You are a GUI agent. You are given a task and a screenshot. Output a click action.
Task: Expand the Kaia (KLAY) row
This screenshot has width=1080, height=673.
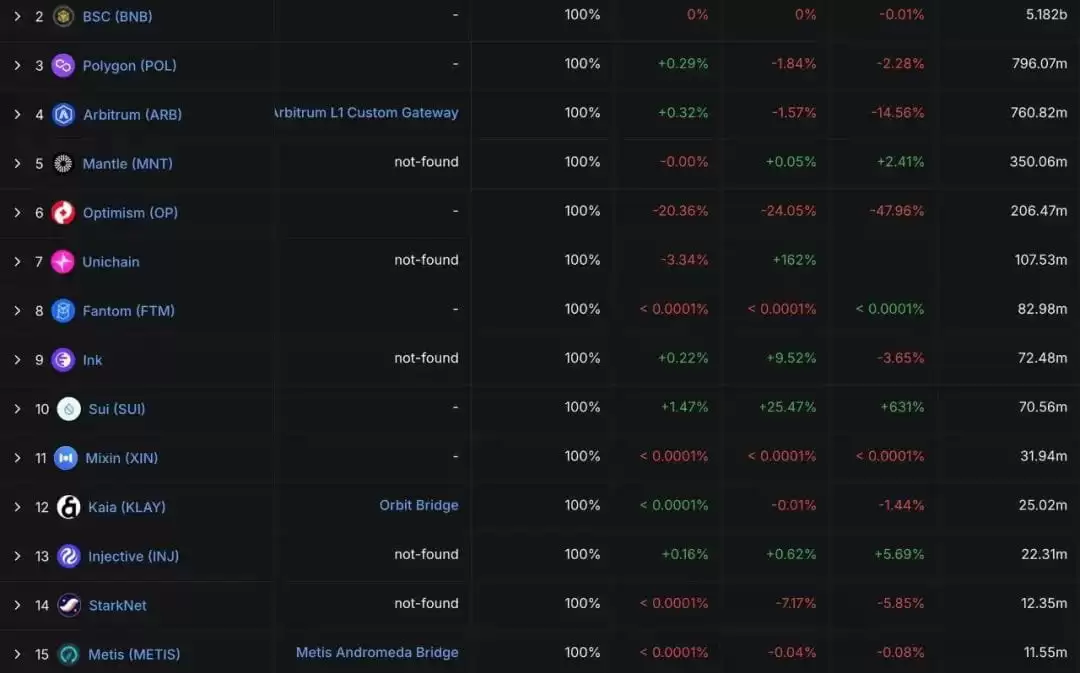17,507
